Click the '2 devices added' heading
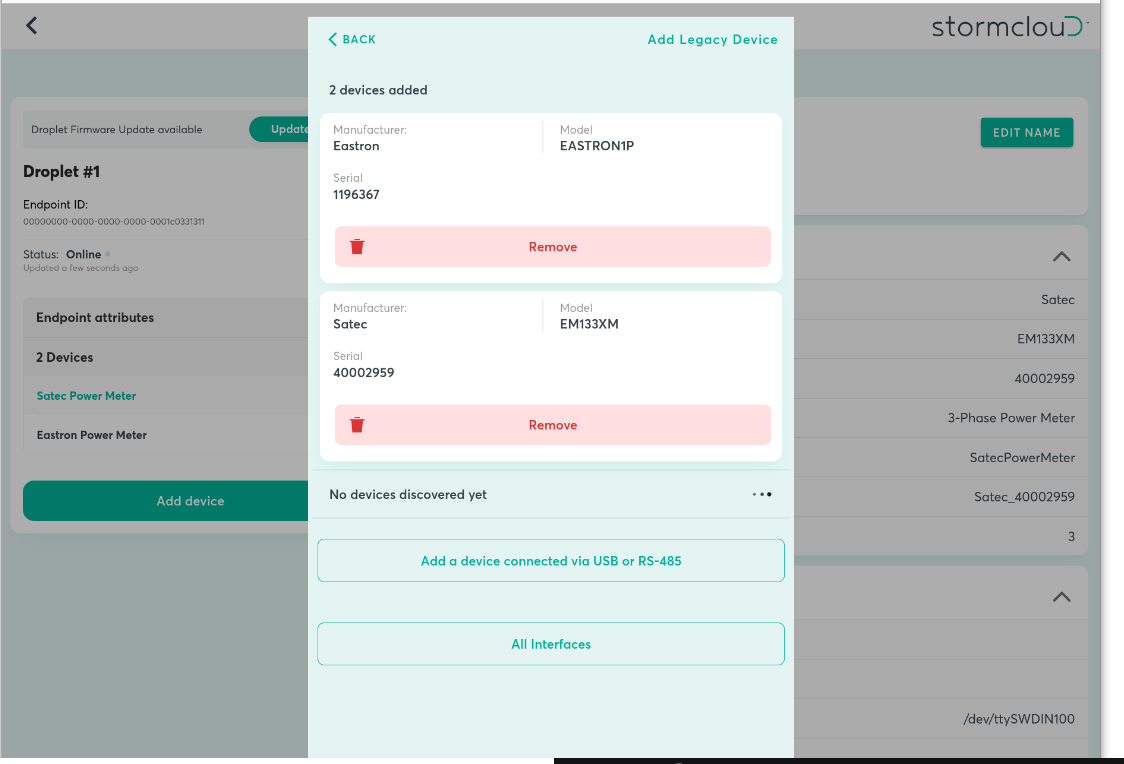Screen dimensions: 1124x764 [378, 90]
